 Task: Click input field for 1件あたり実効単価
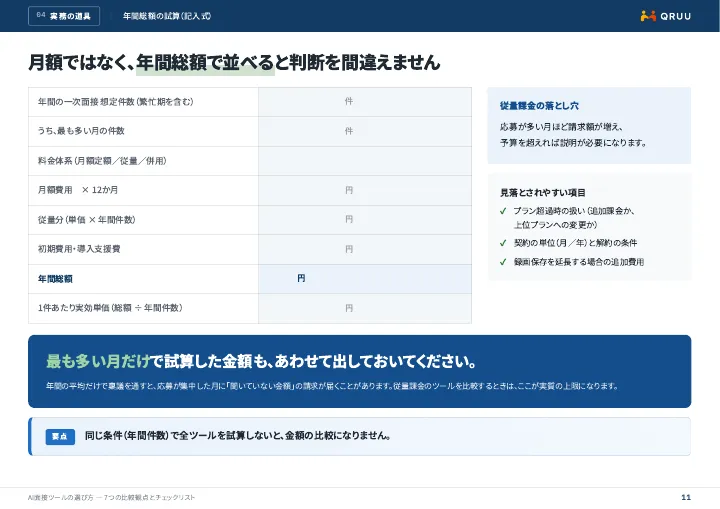[x=365, y=308]
